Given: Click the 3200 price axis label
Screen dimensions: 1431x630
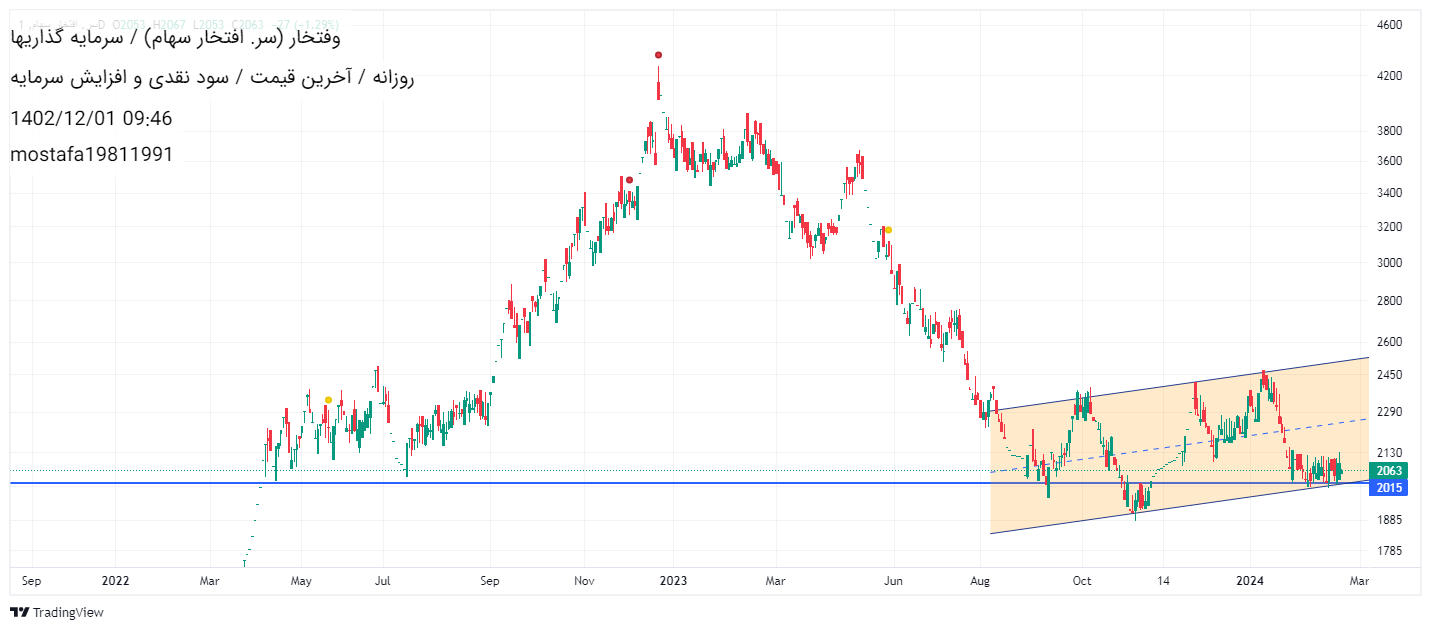Looking at the screenshot, I should 1390,227.
